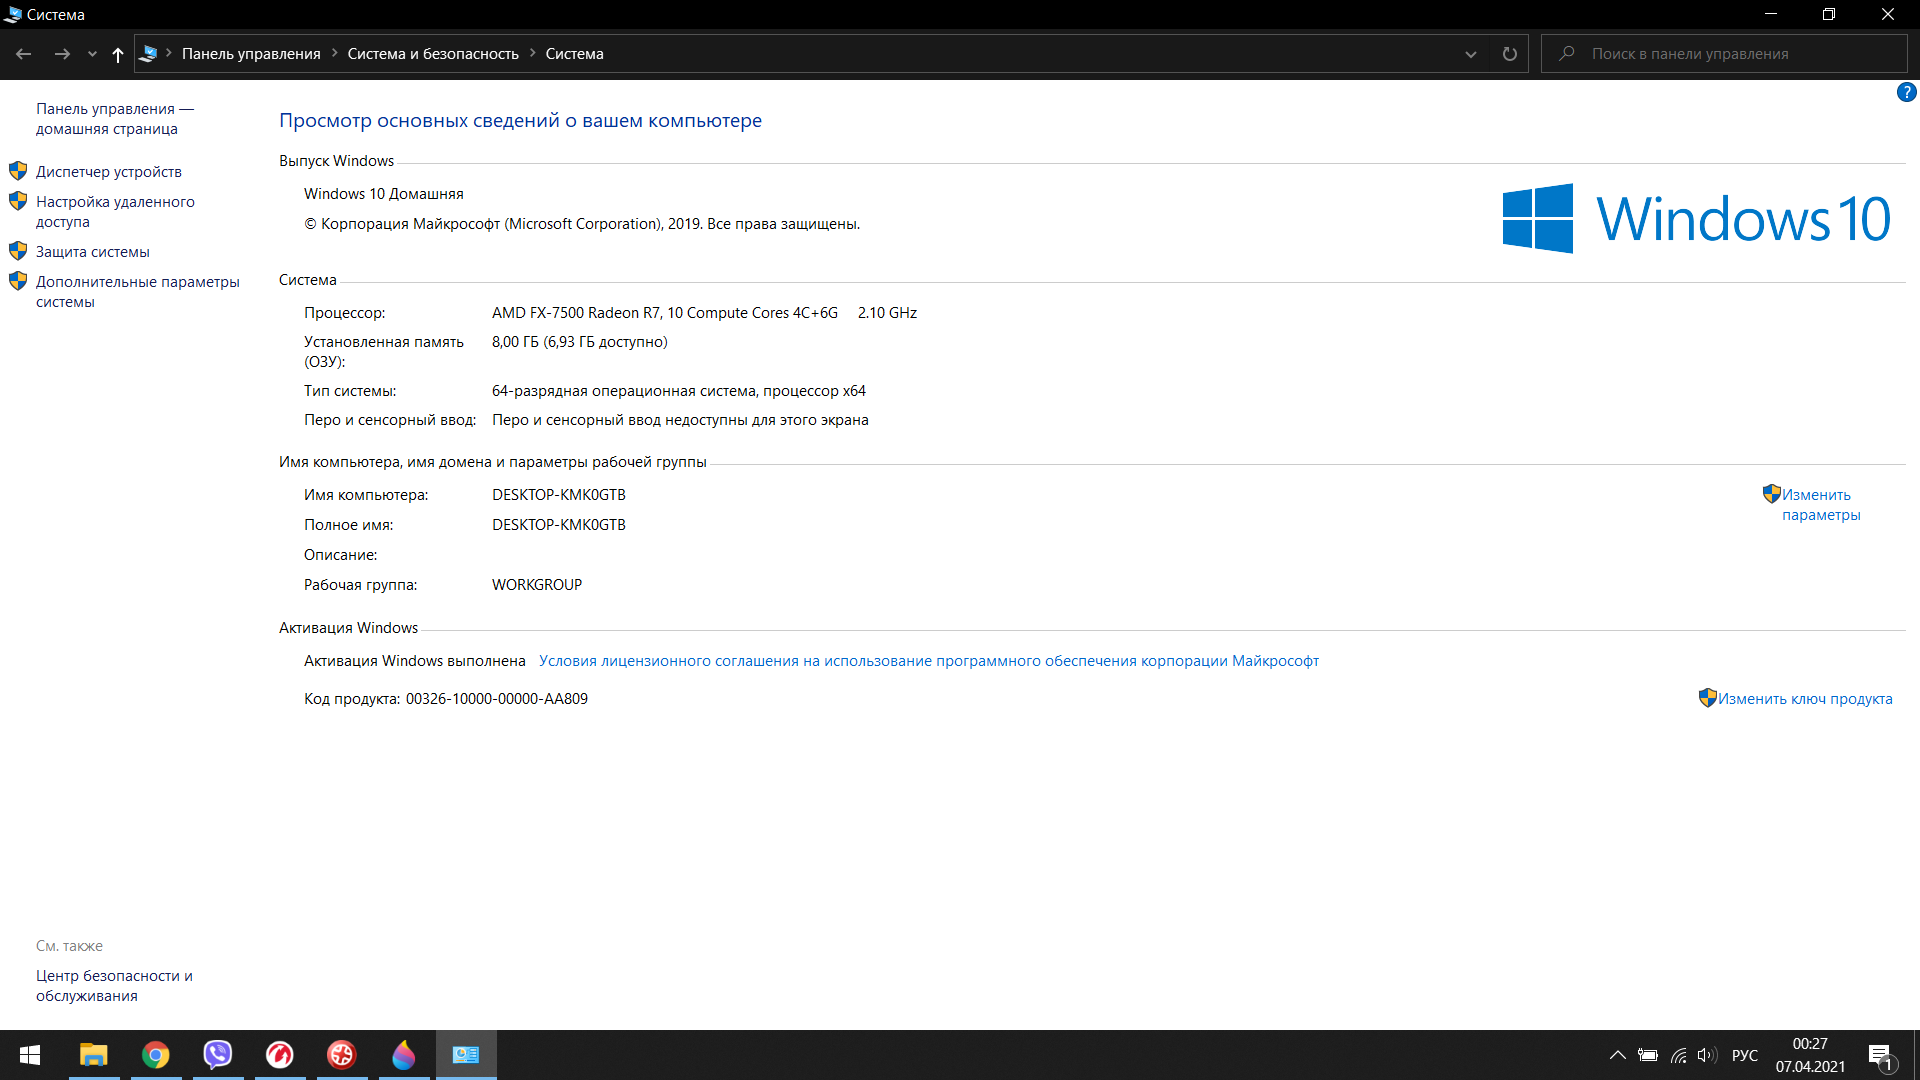Open volume control in system tray
This screenshot has width=1920, height=1080.
pyautogui.click(x=1706, y=1055)
